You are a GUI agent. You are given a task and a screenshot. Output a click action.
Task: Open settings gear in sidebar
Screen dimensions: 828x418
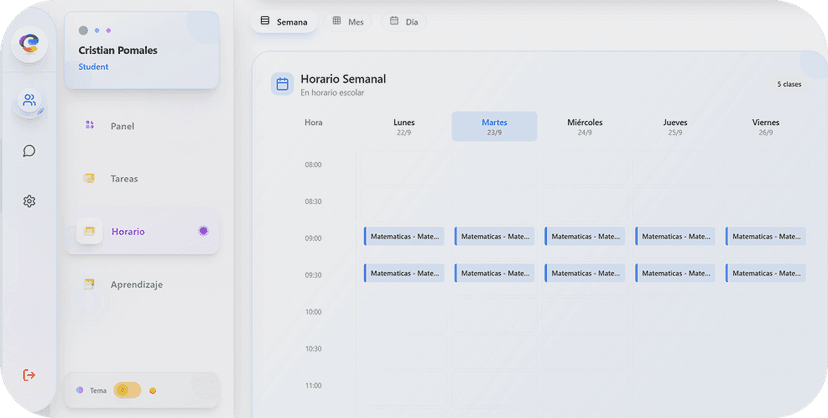click(29, 201)
